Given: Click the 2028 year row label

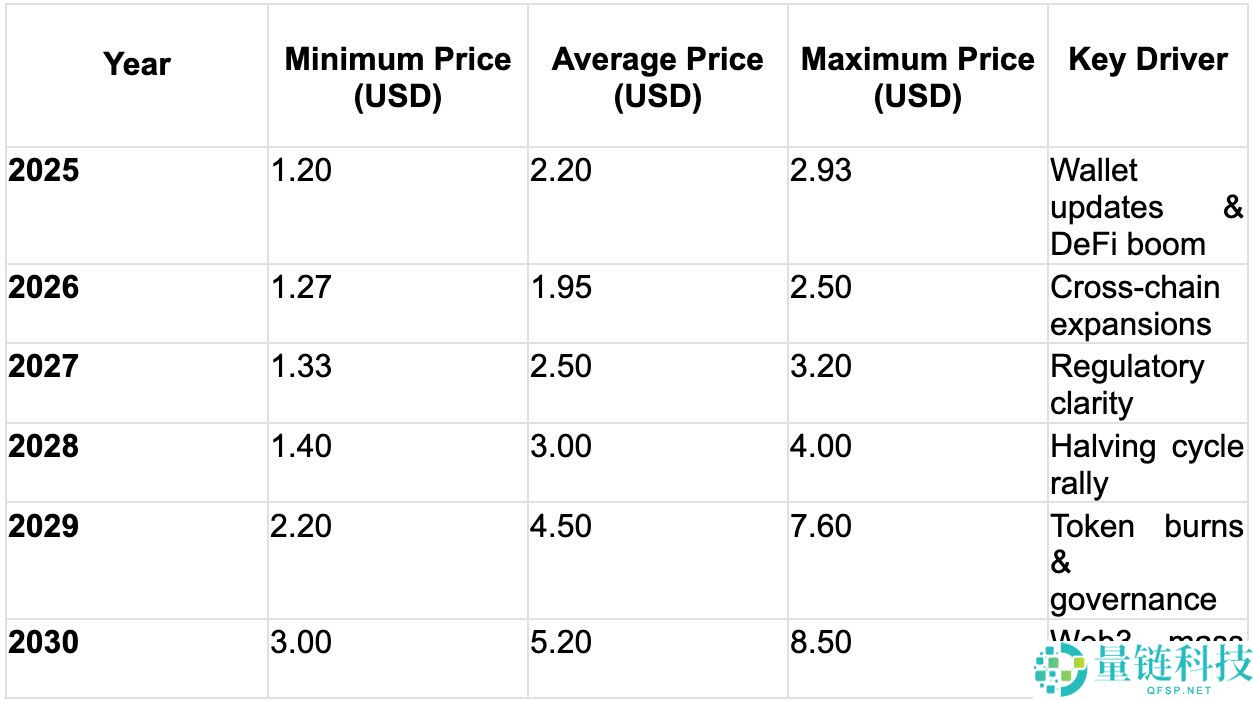Looking at the screenshot, I should pyautogui.click(x=44, y=446).
